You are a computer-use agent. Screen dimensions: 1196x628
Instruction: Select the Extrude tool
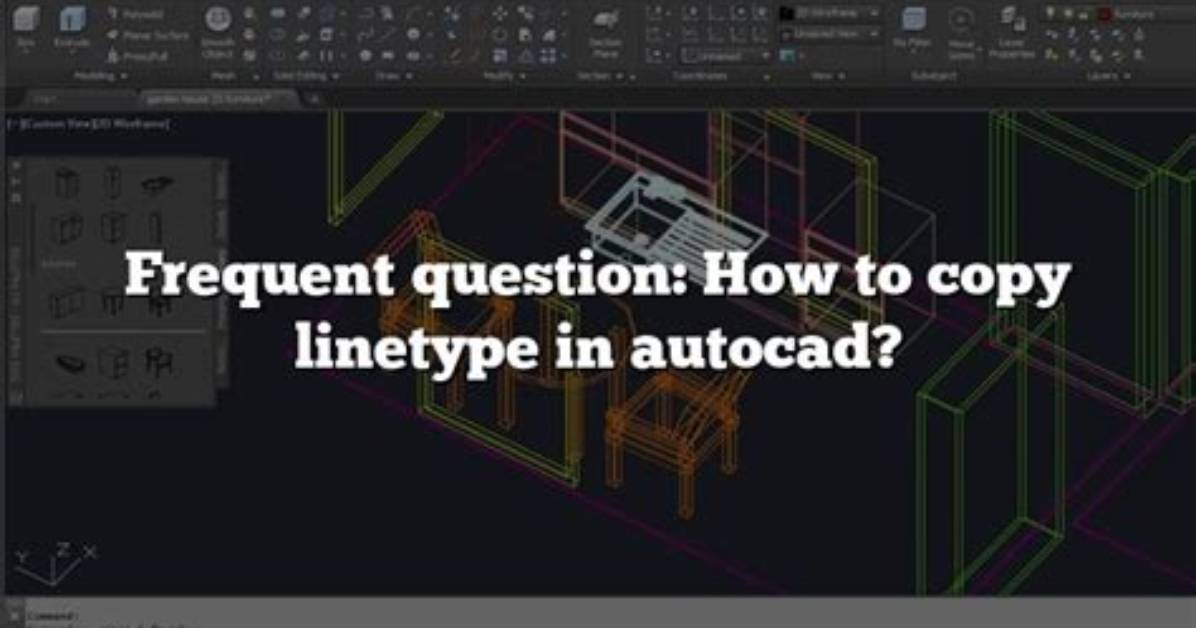(x=72, y=27)
